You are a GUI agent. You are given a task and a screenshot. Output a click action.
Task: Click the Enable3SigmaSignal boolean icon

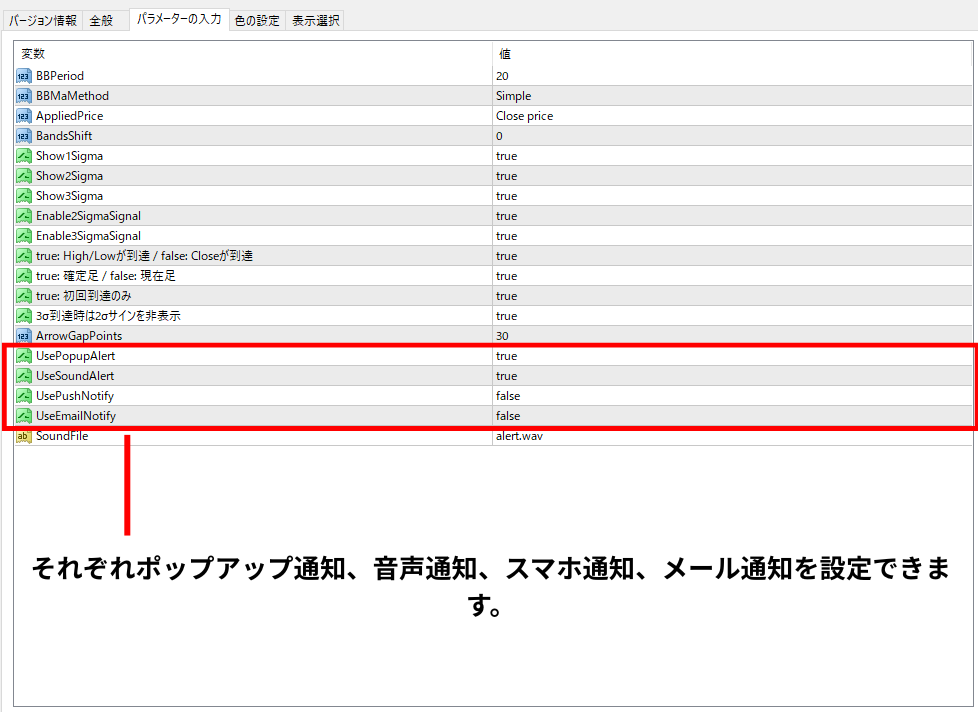(24, 236)
